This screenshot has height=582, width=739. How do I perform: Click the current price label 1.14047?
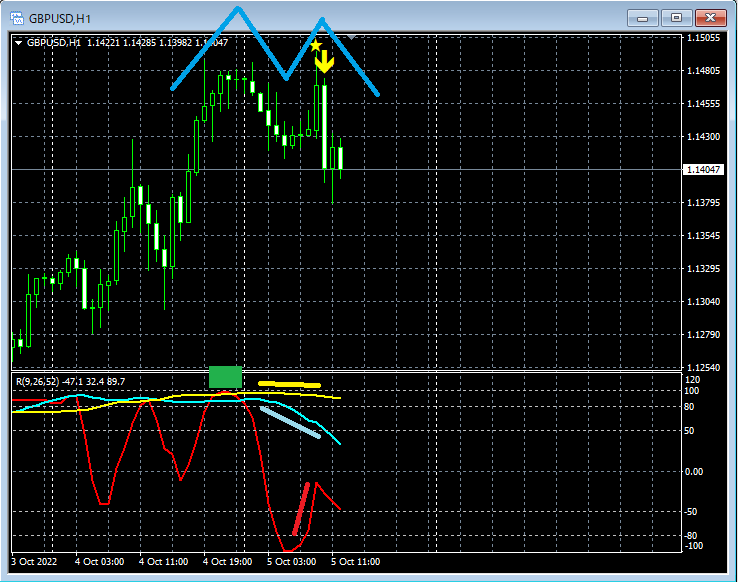pos(703,170)
